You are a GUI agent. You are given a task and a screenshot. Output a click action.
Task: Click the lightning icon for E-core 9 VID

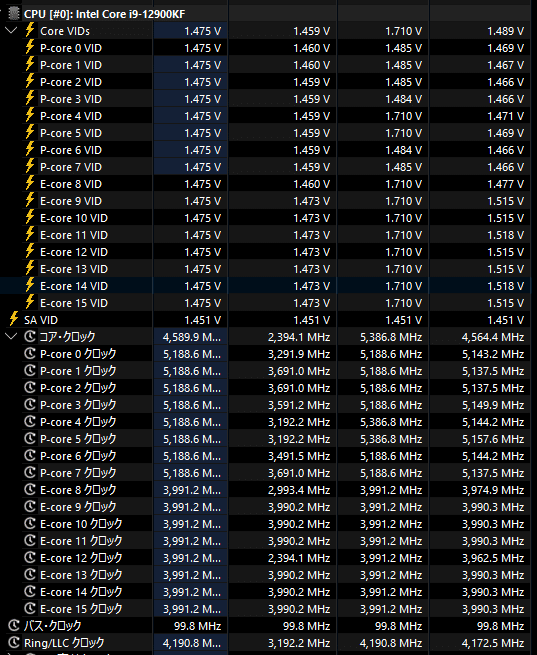tap(30, 201)
